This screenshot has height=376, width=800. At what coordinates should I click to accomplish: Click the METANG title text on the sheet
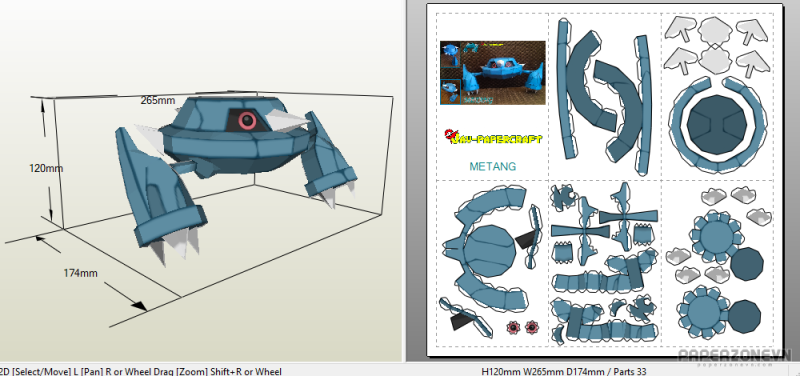pyautogui.click(x=492, y=166)
